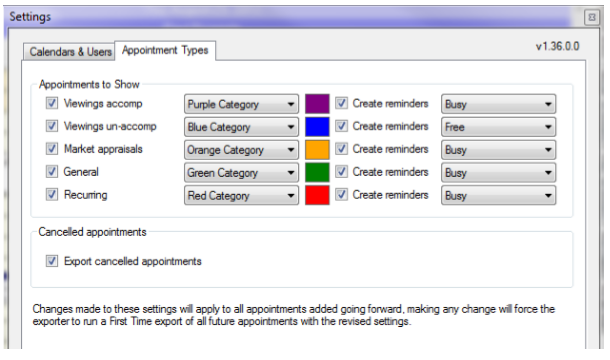Disable the Market appraisals appointment type
The height and width of the screenshot is (360, 610).
click(52, 149)
